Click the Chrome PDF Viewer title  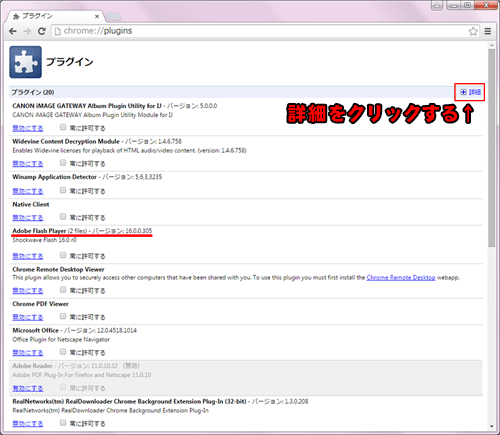coord(40,304)
